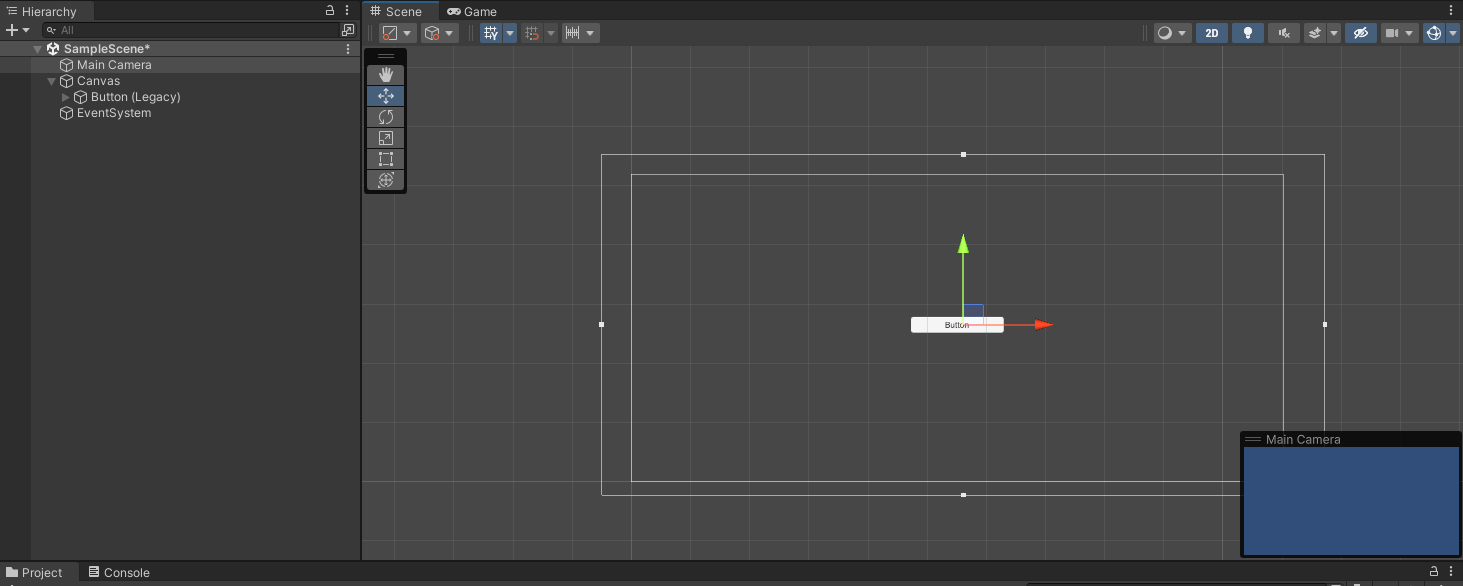Toggle scene visibility with the crossed-eye icon

(1360, 32)
